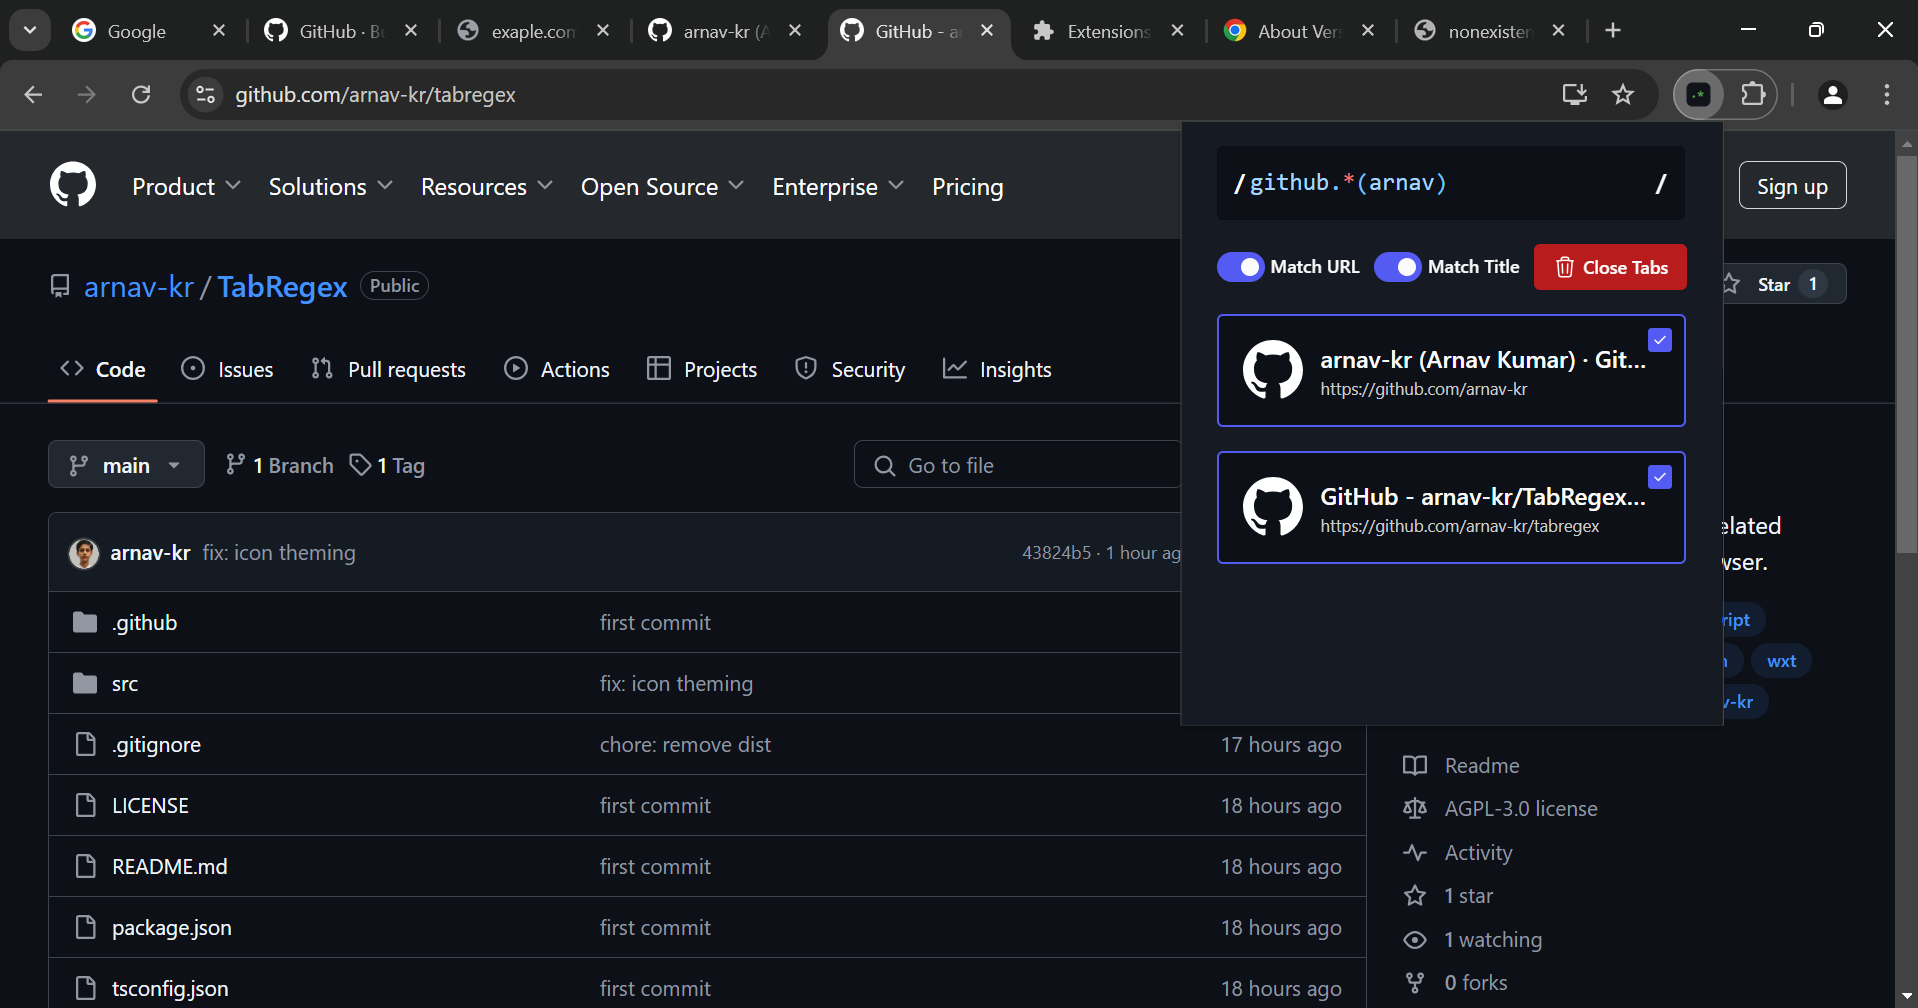
Task: Open the Extensions puzzle-piece menu
Action: pyautogui.click(x=1753, y=95)
